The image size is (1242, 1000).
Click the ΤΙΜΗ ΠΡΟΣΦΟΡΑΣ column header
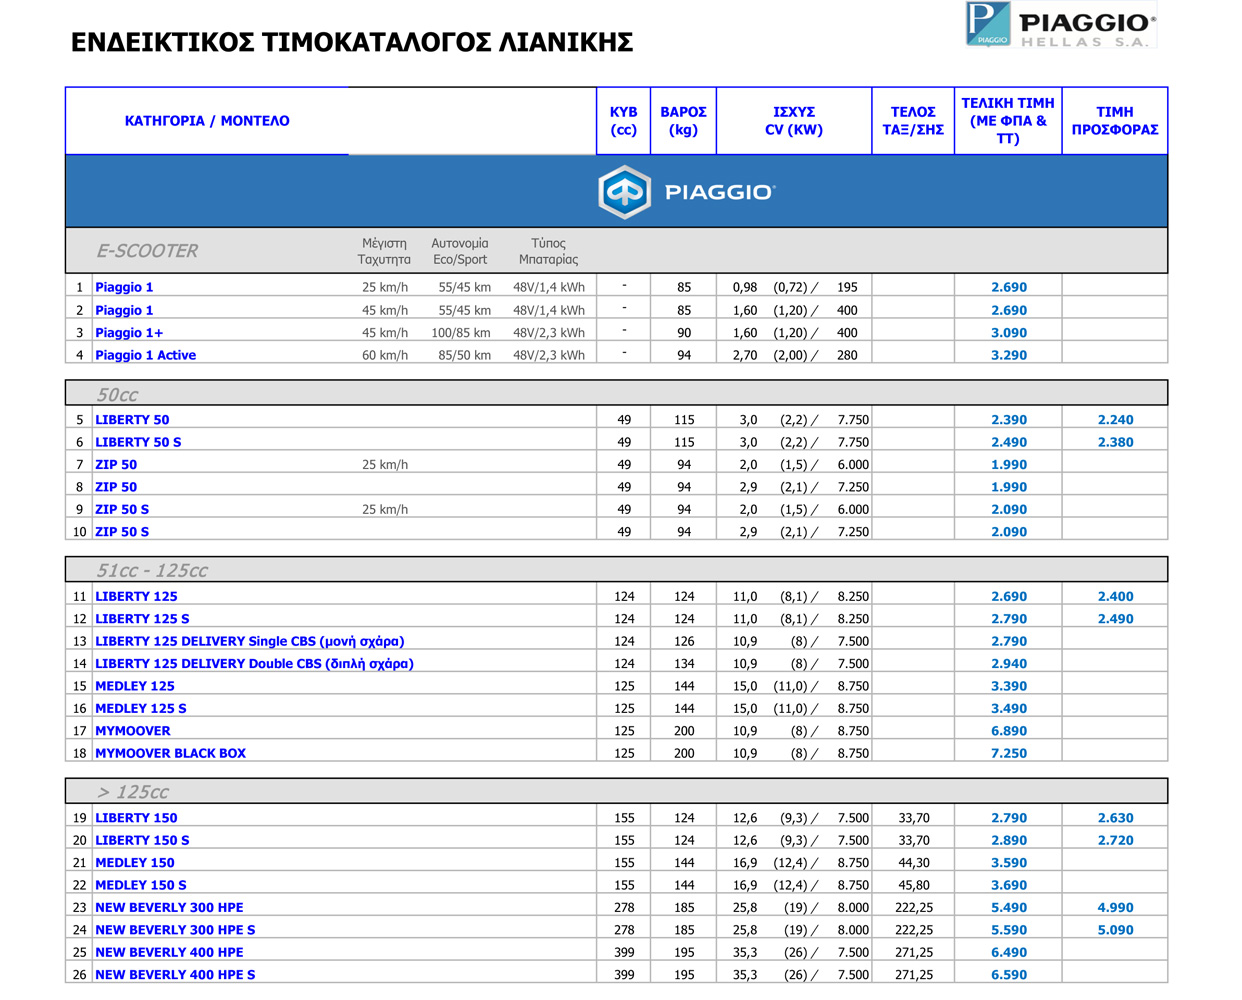(x=1115, y=121)
